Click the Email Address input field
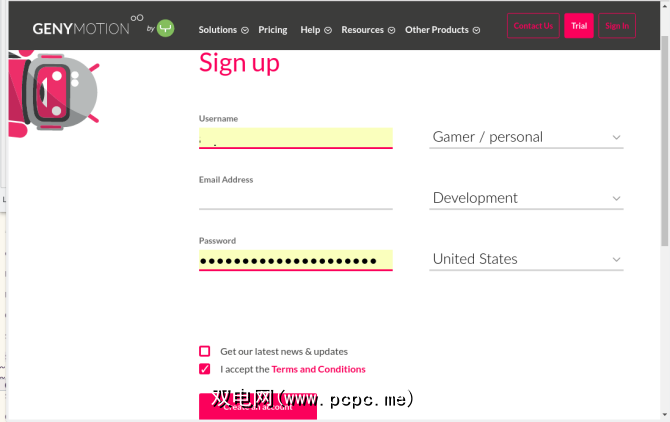Viewport: 670px width, 422px height. [295, 198]
